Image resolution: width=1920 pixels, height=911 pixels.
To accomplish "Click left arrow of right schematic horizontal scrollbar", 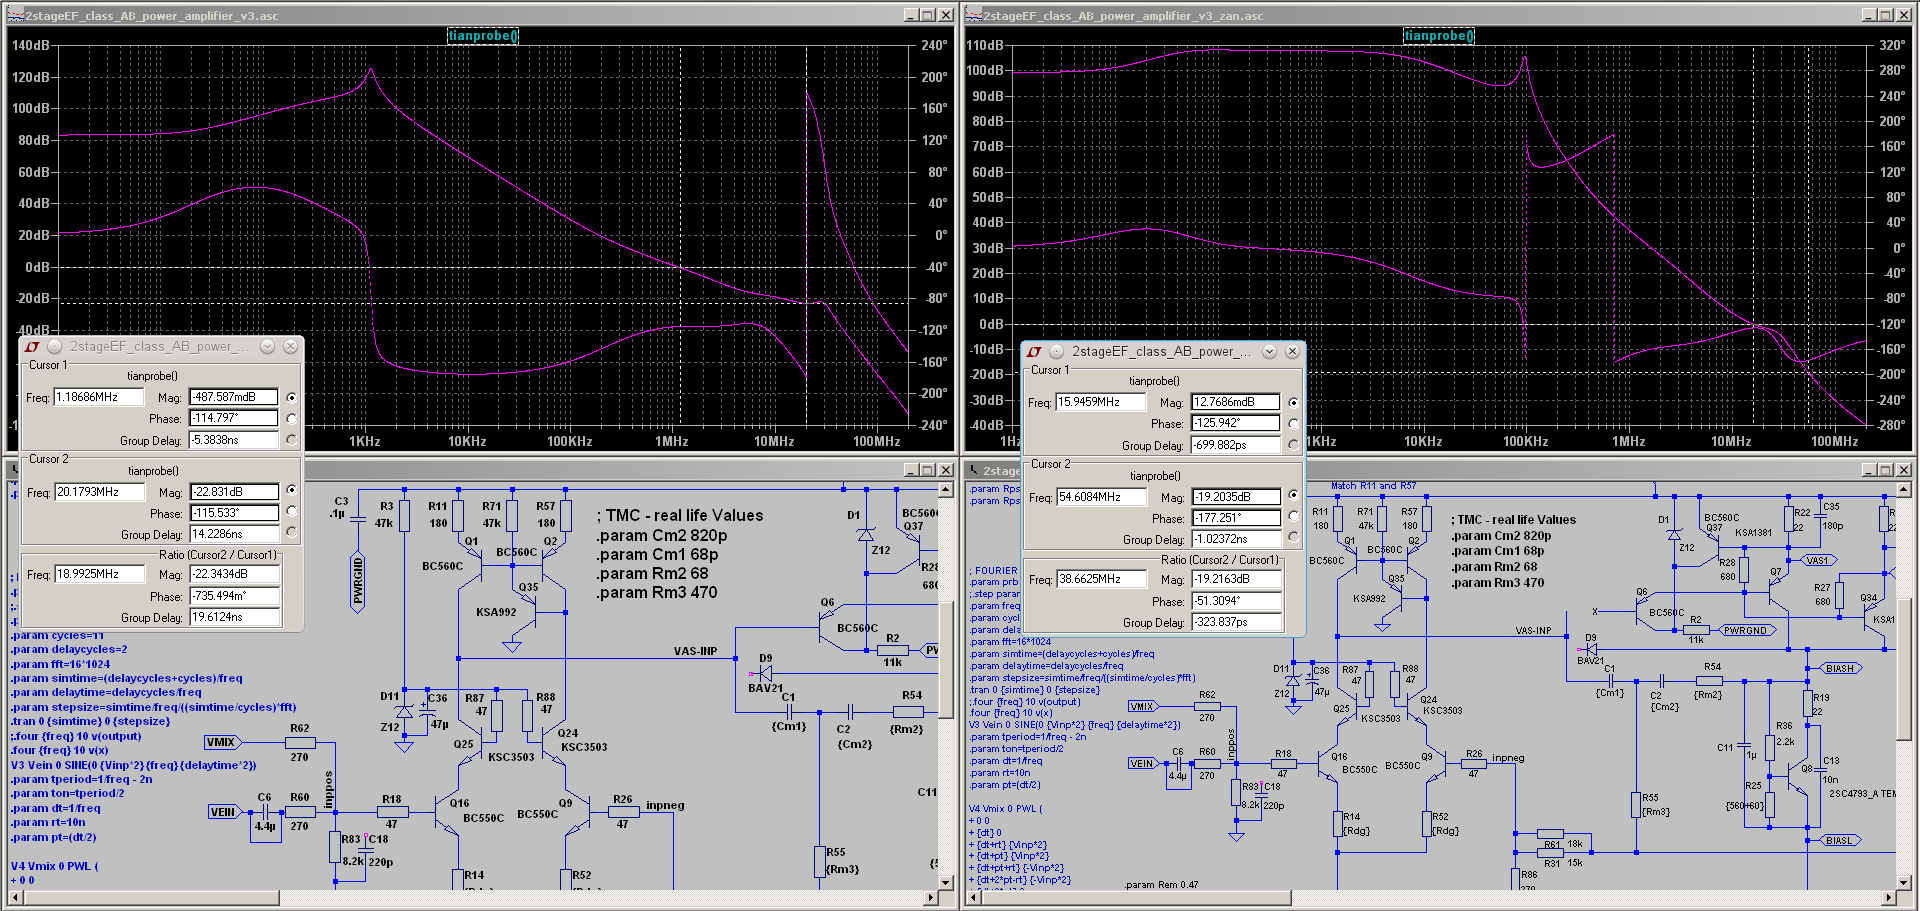I will [973, 897].
